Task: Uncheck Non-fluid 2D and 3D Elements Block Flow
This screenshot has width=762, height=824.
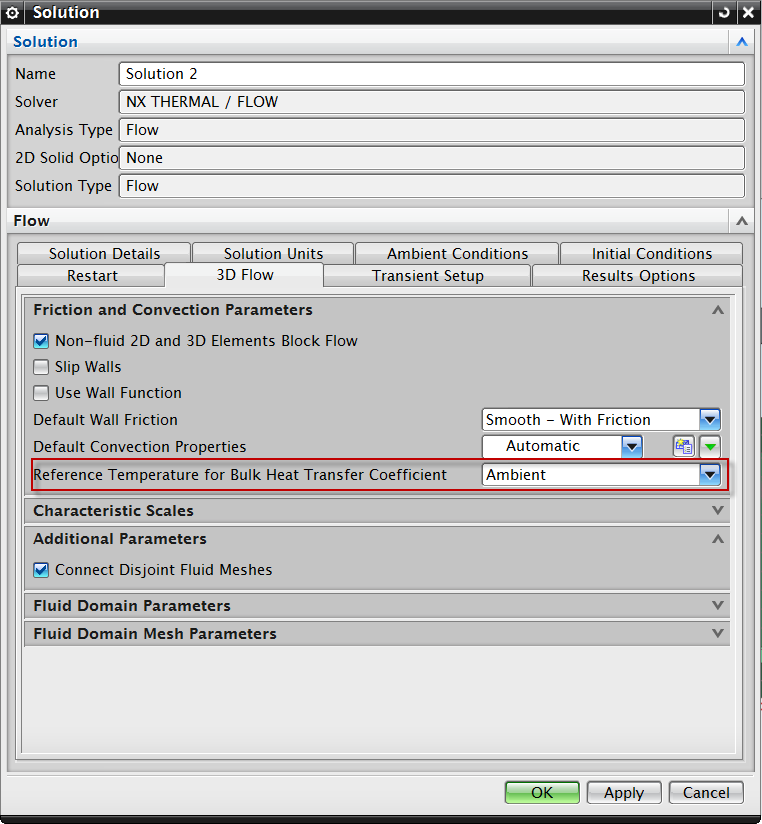Action: click(x=41, y=341)
